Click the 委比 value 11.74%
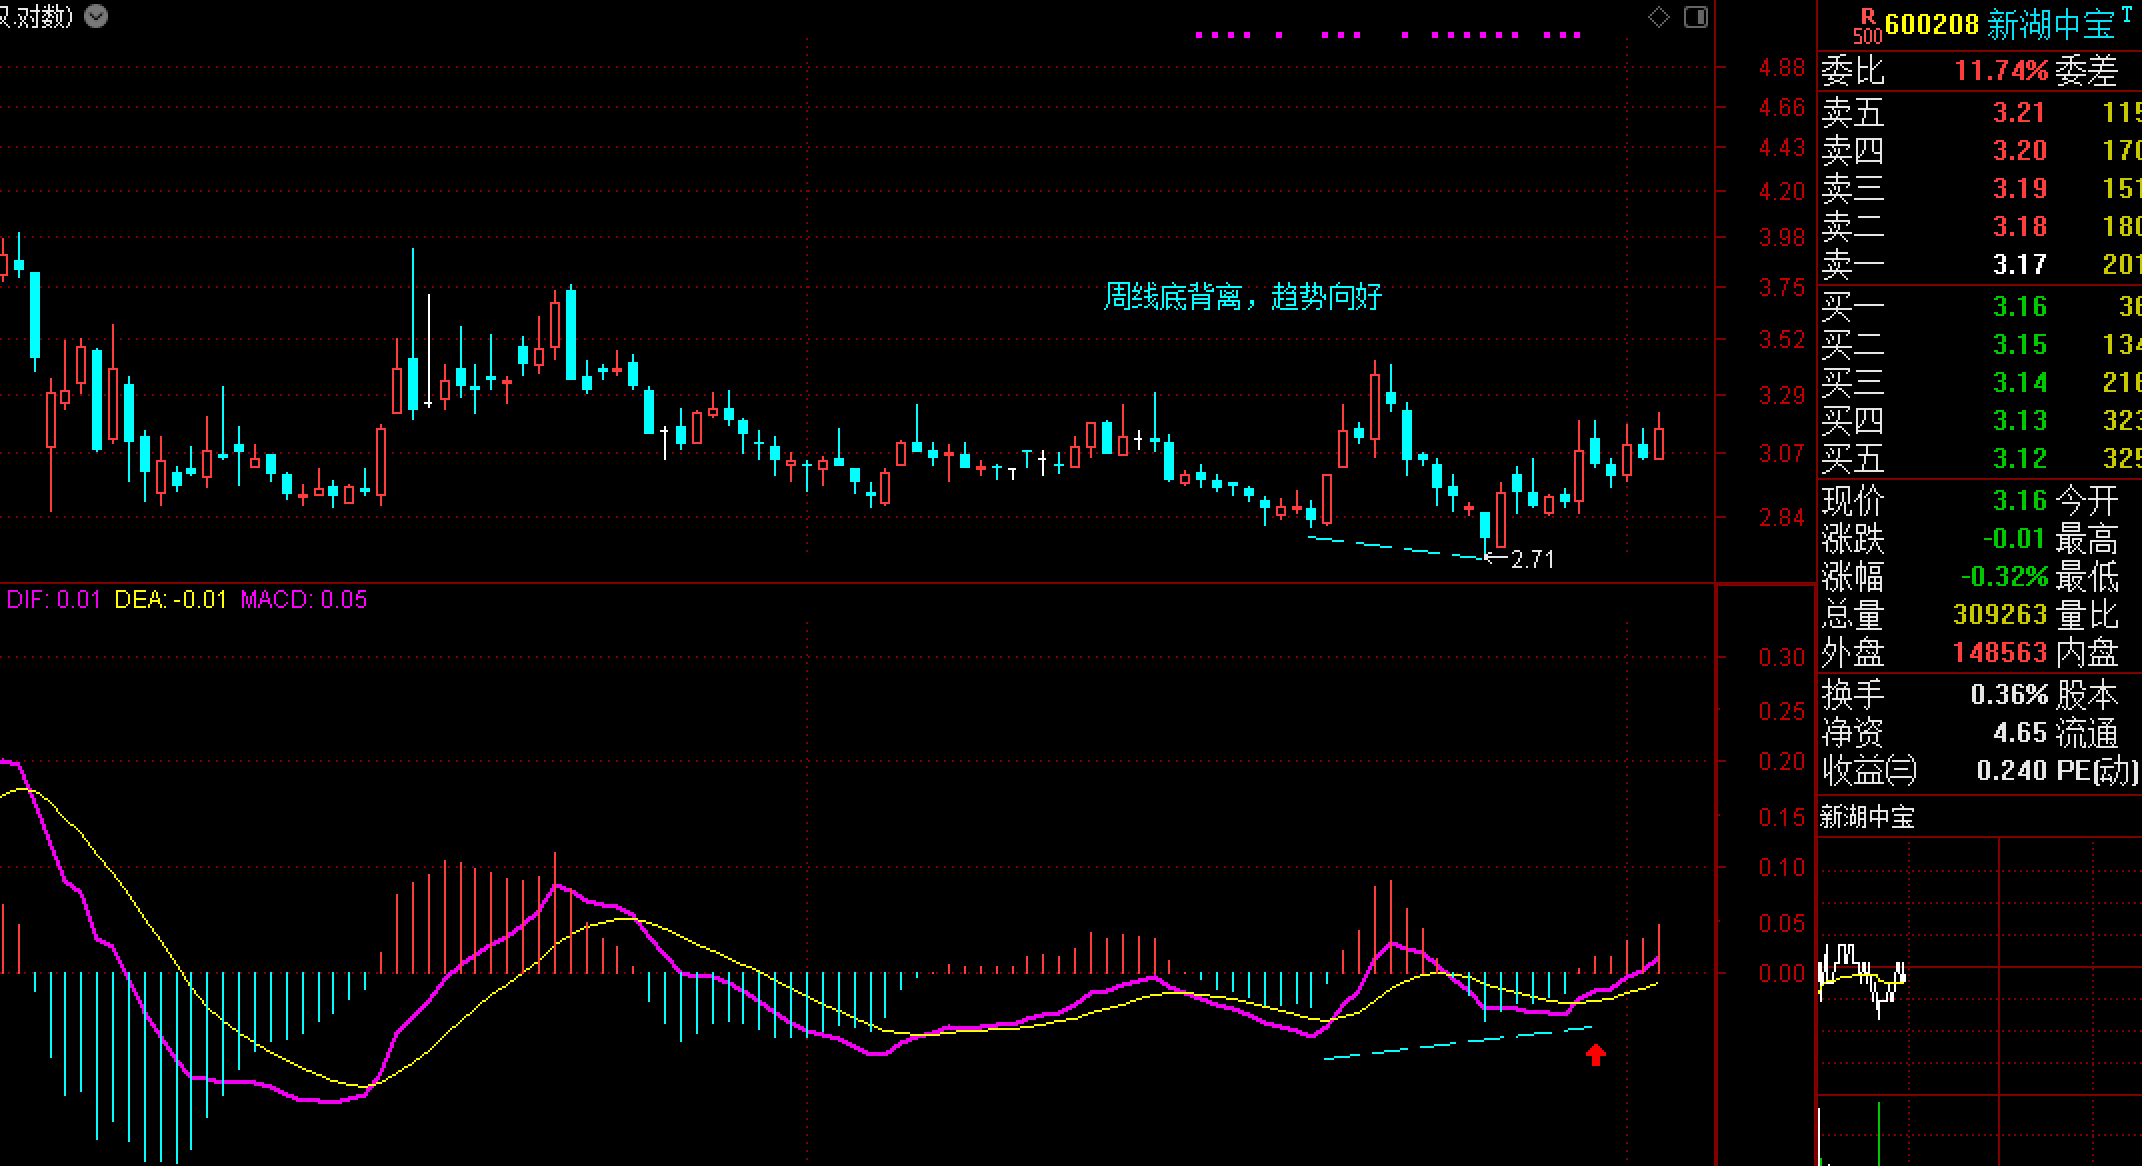The height and width of the screenshot is (1166, 2142). (2001, 71)
